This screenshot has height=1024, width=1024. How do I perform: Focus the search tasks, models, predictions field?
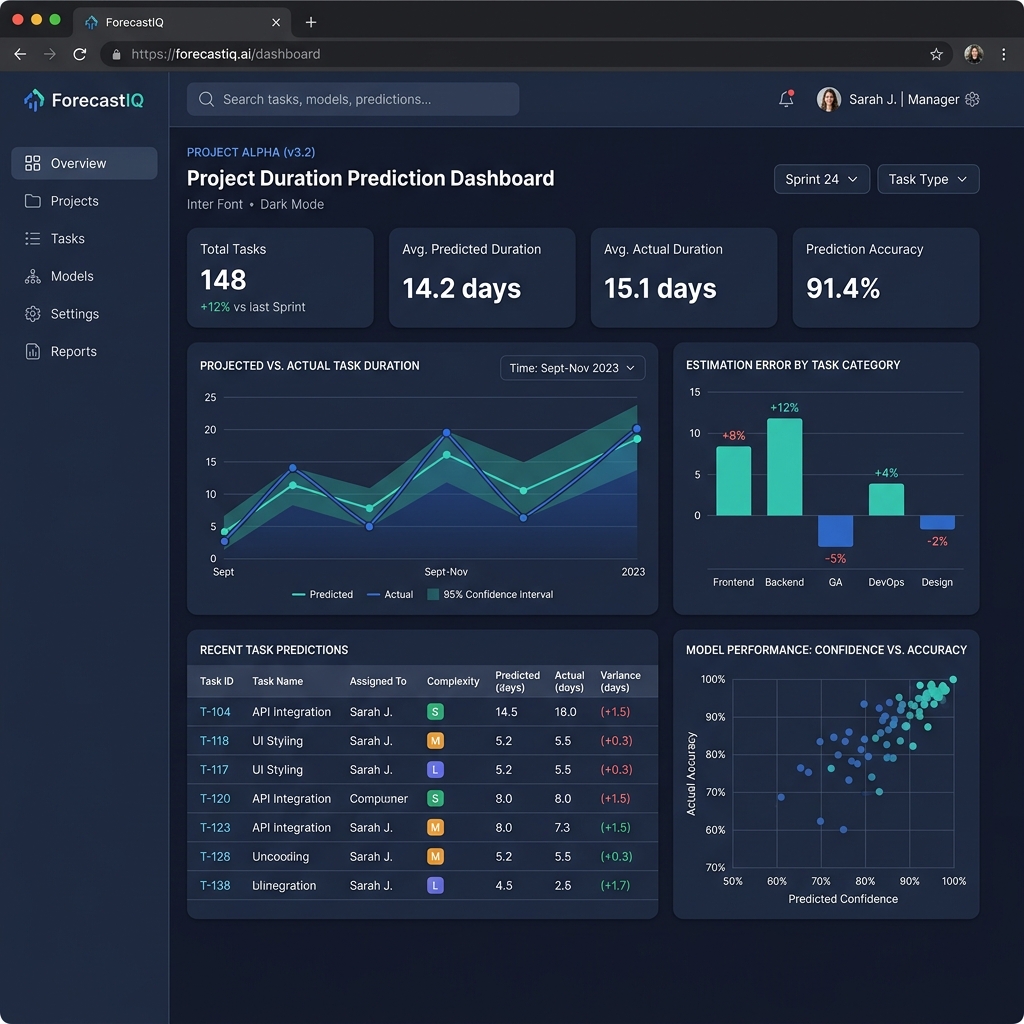[353, 99]
